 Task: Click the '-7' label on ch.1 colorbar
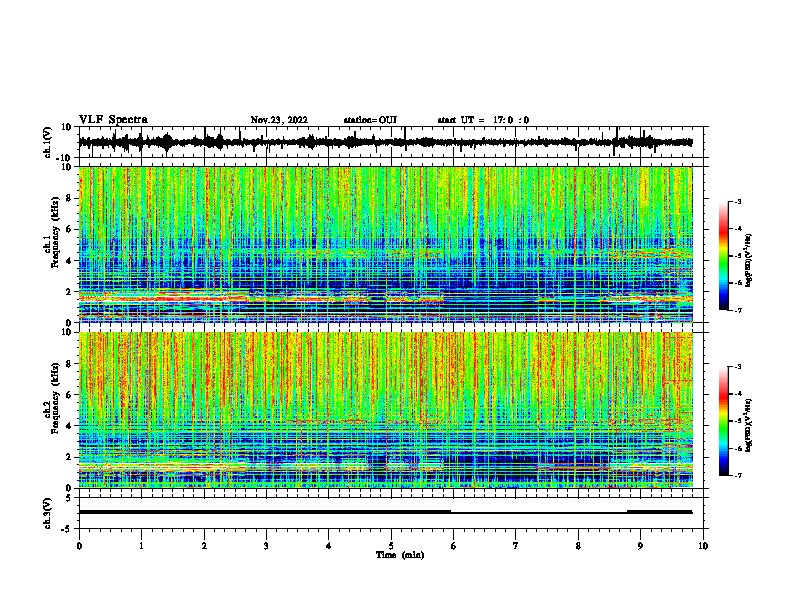737,310
